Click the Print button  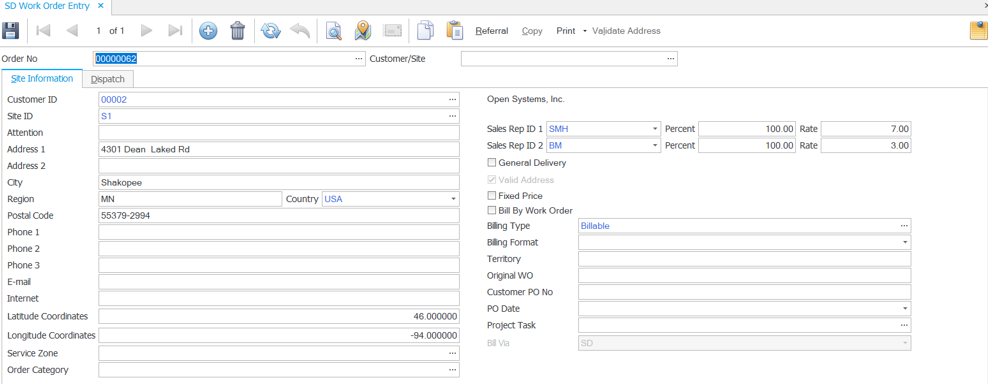[565, 31]
